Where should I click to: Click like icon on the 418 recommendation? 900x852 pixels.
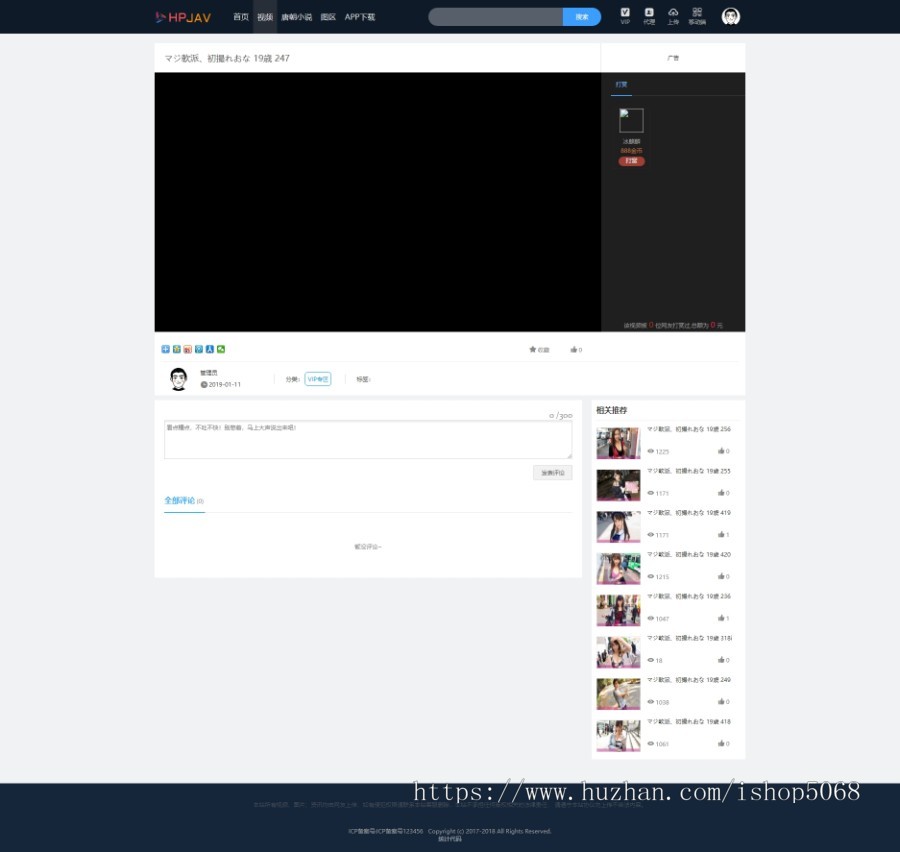pos(721,743)
